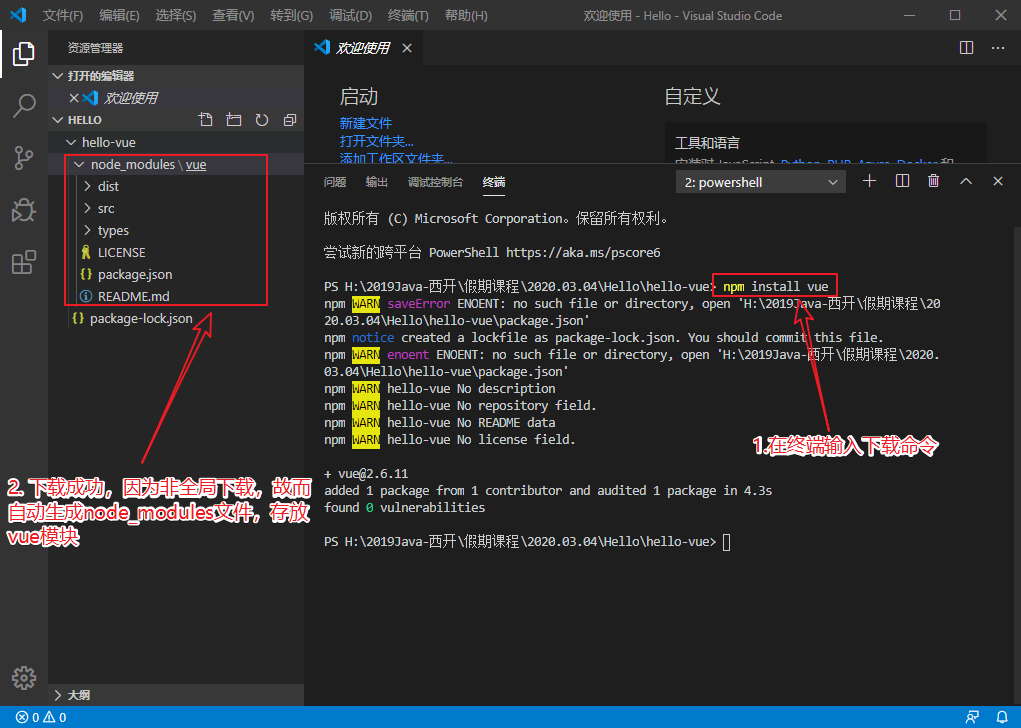Click the 打开文件夹... link

tap(376, 141)
